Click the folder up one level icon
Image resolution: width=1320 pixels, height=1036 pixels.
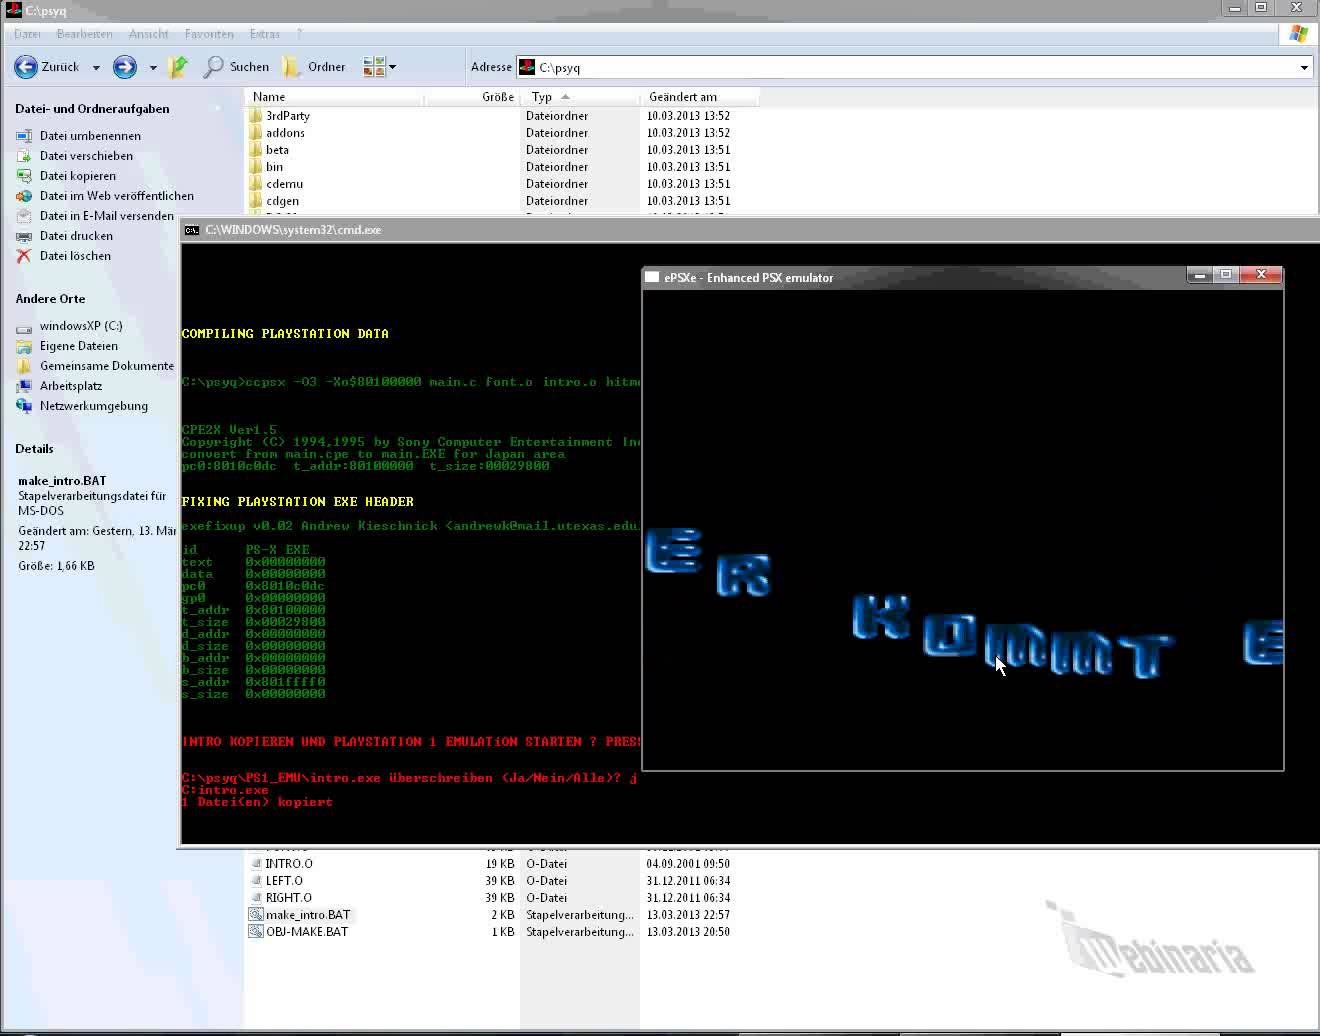178,67
